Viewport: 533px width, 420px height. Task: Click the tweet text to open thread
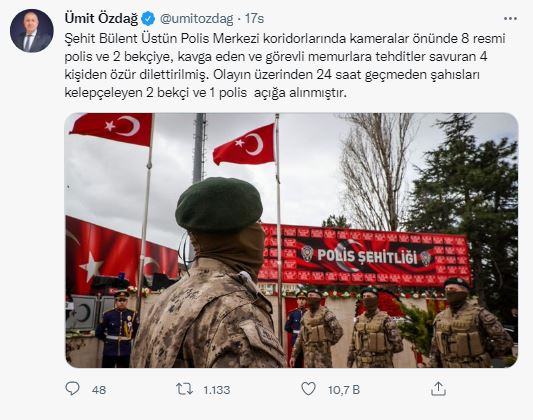285,65
